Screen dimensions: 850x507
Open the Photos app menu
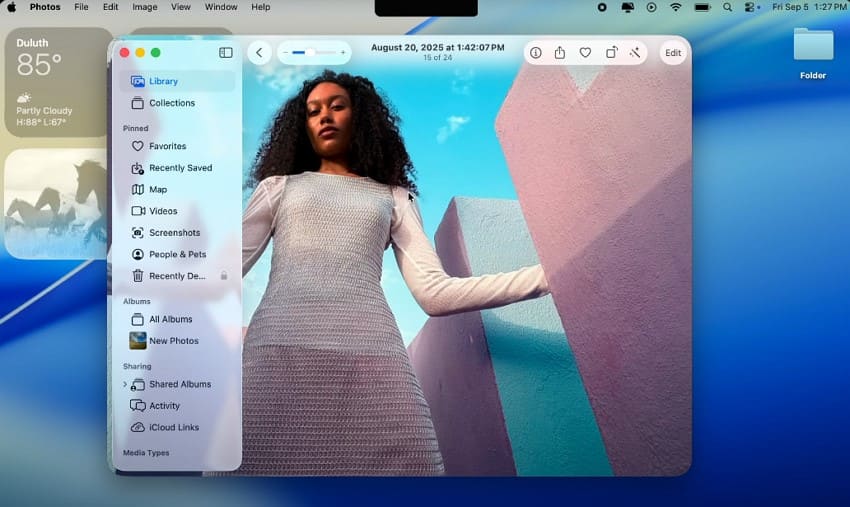click(x=45, y=7)
